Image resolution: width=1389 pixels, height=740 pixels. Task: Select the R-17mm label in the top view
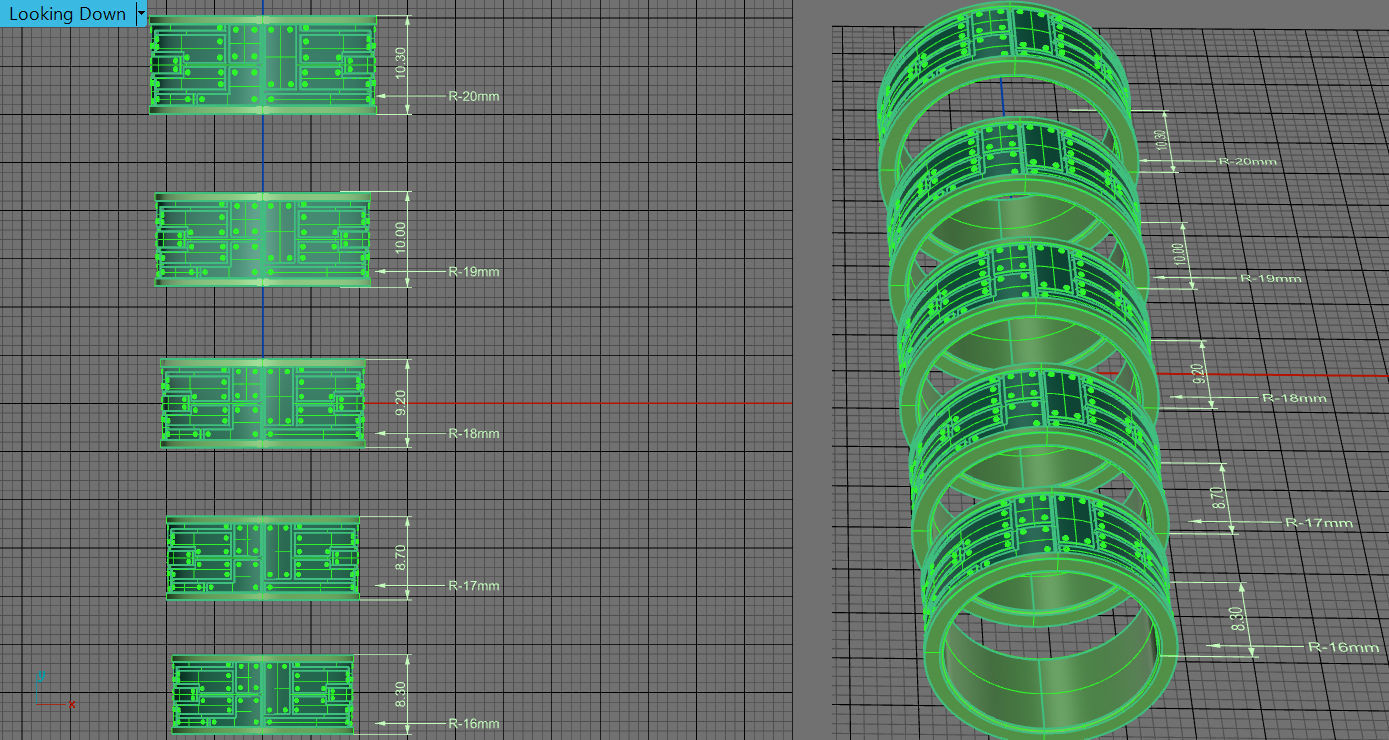pyautogui.click(x=473, y=586)
